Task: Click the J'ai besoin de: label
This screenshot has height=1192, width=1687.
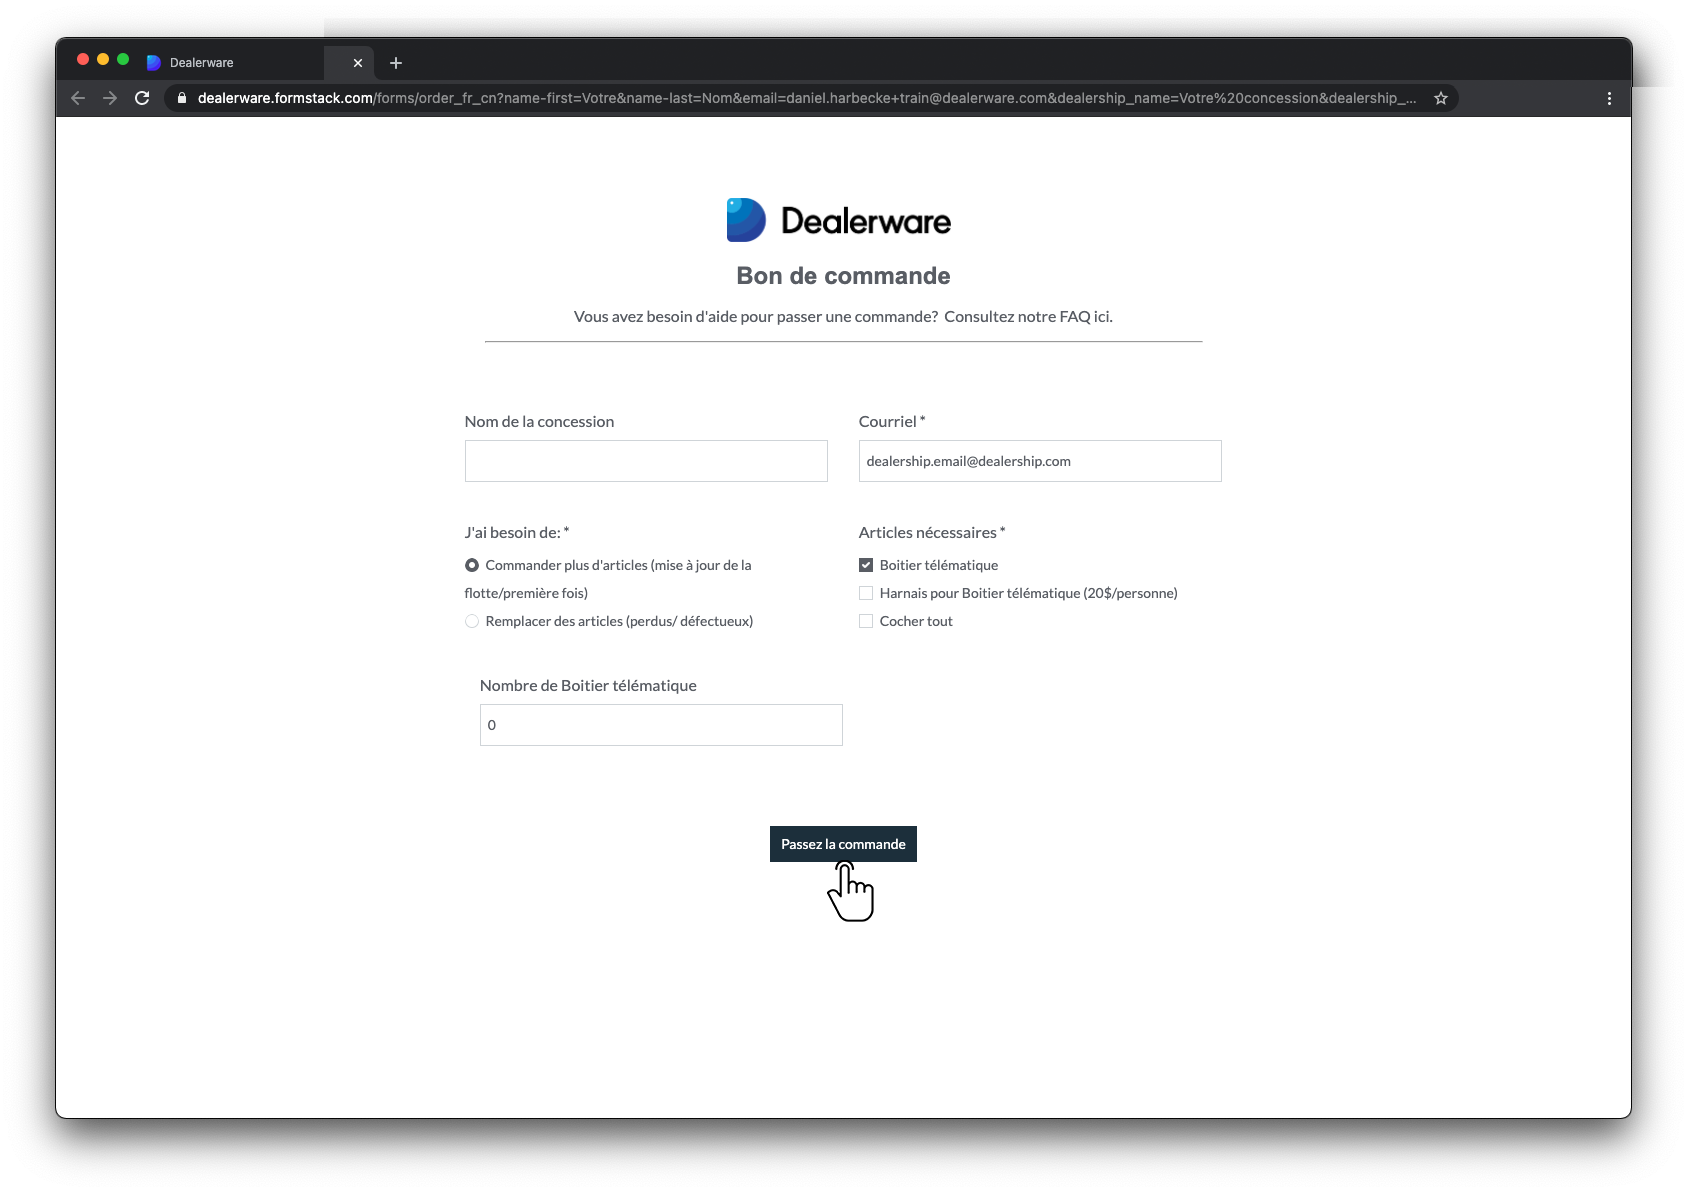Action: pos(517,533)
